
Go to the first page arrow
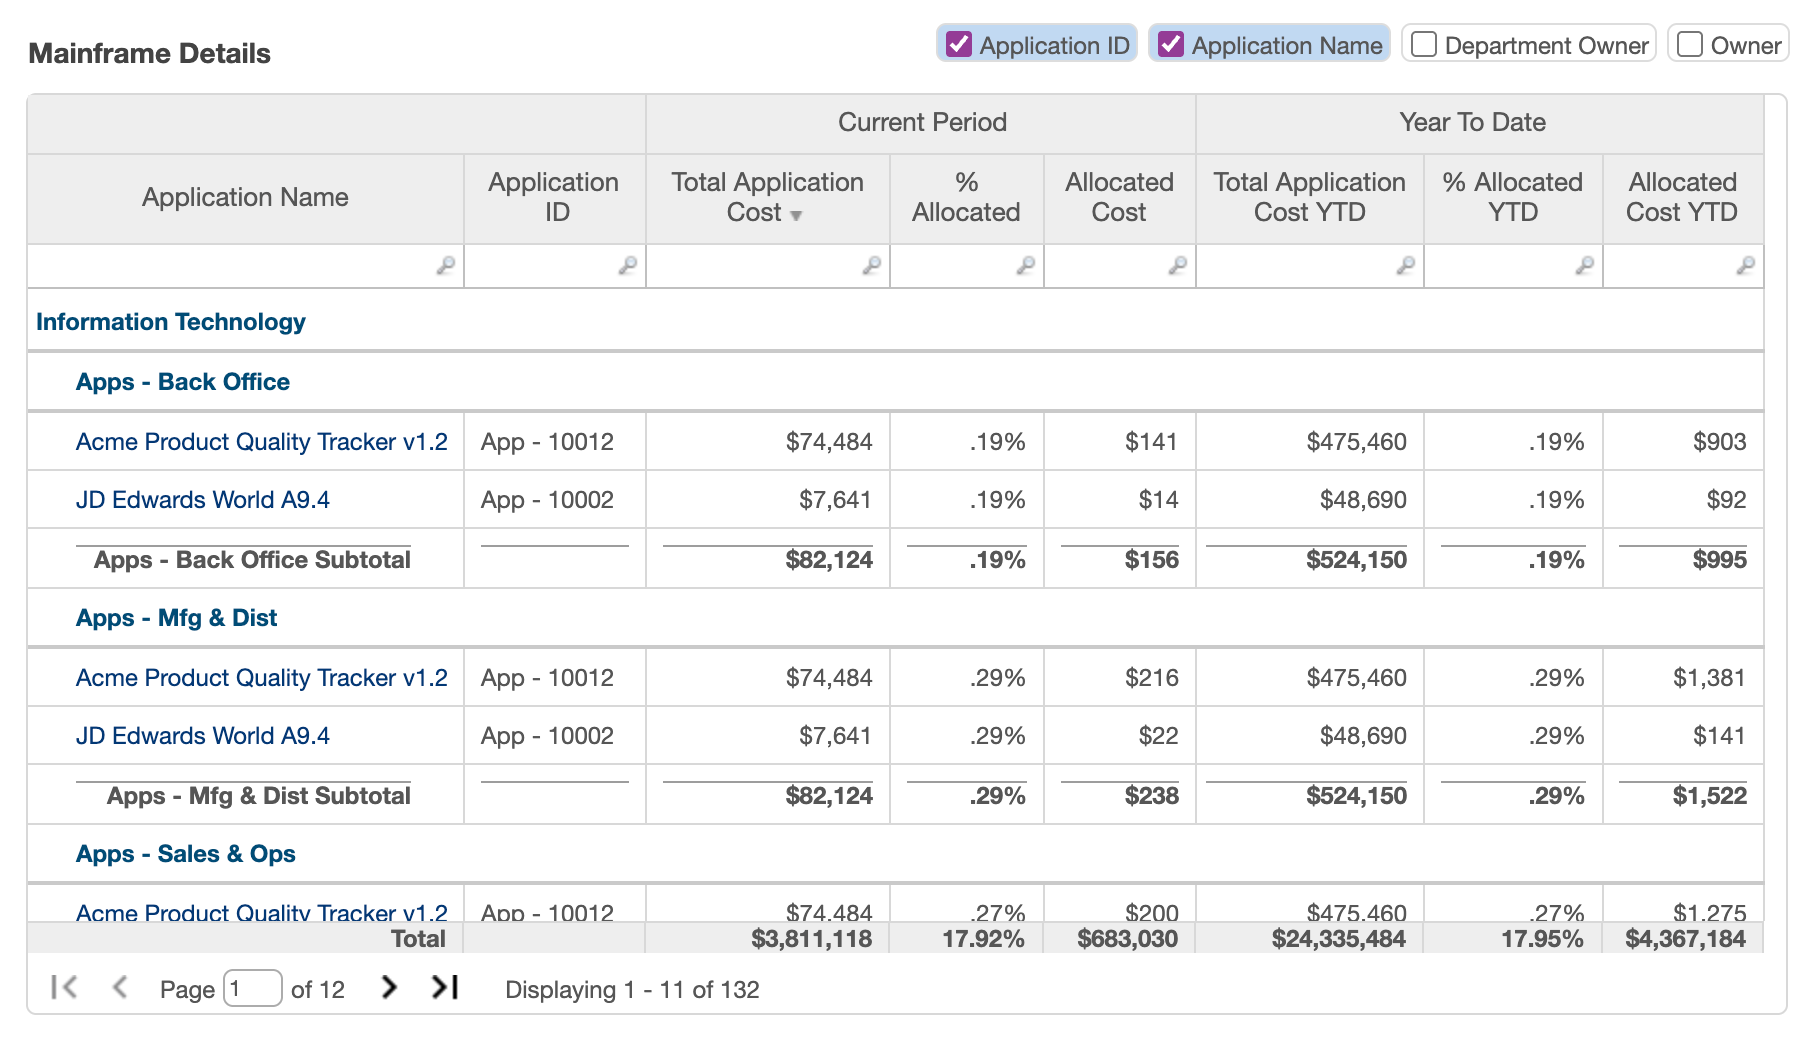click(x=64, y=988)
